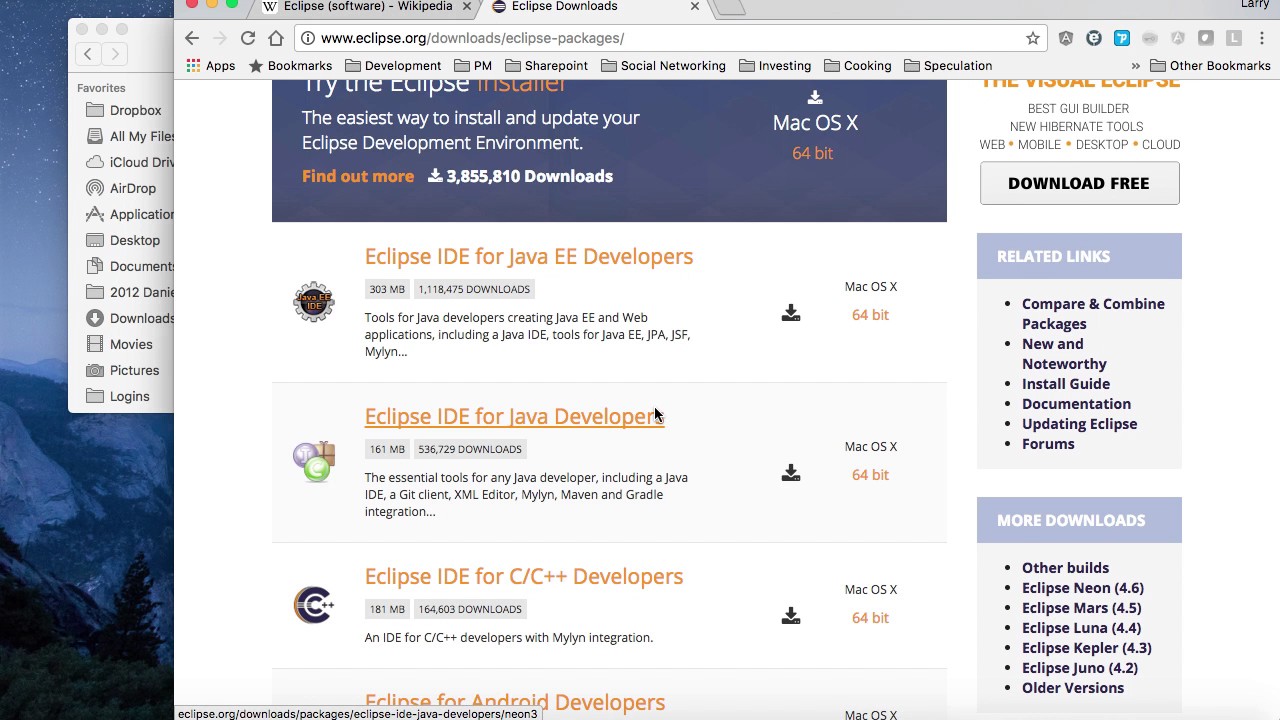Click the Java Developers package logo
The image size is (1280, 720).
click(x=314, y=462)
